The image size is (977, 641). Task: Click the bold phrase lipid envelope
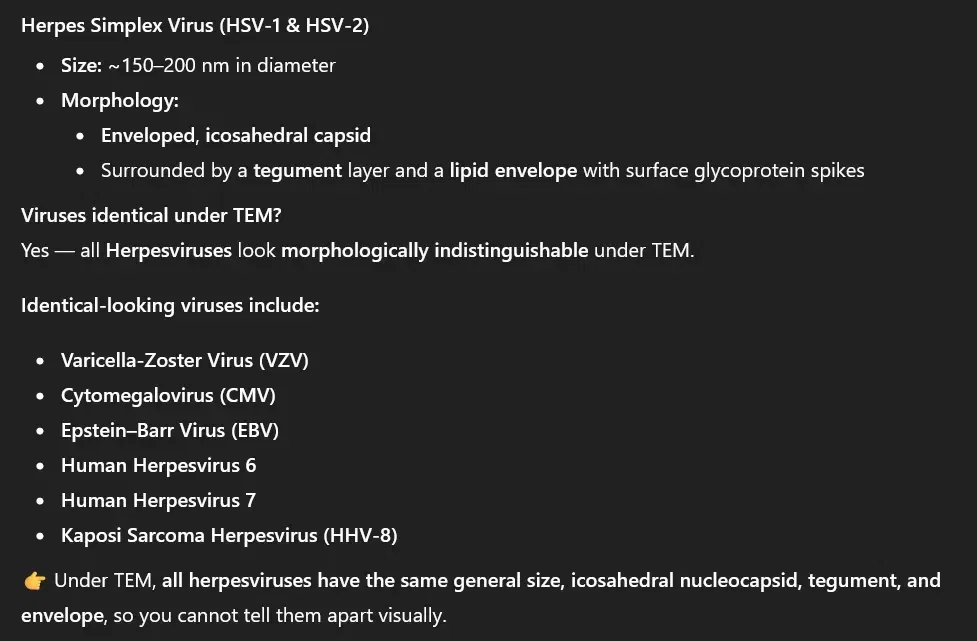513,171
